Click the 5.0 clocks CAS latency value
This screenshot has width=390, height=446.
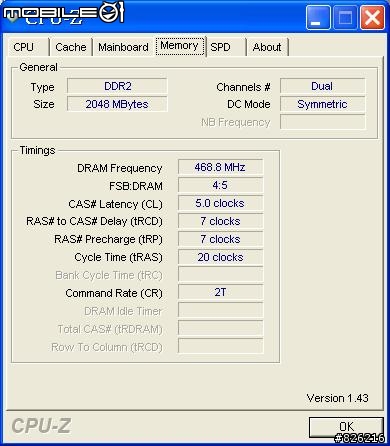pos(220,203)
